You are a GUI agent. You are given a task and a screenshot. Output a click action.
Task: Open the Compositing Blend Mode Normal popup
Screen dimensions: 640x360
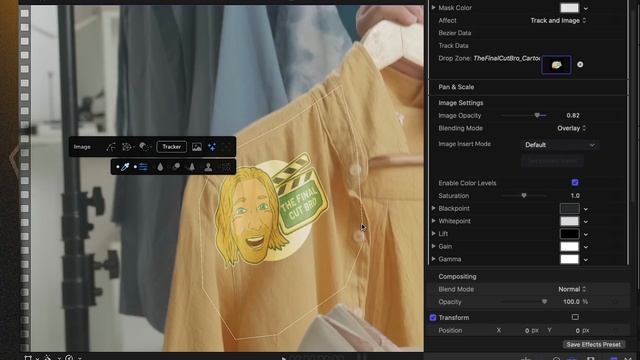pos(572,289)
